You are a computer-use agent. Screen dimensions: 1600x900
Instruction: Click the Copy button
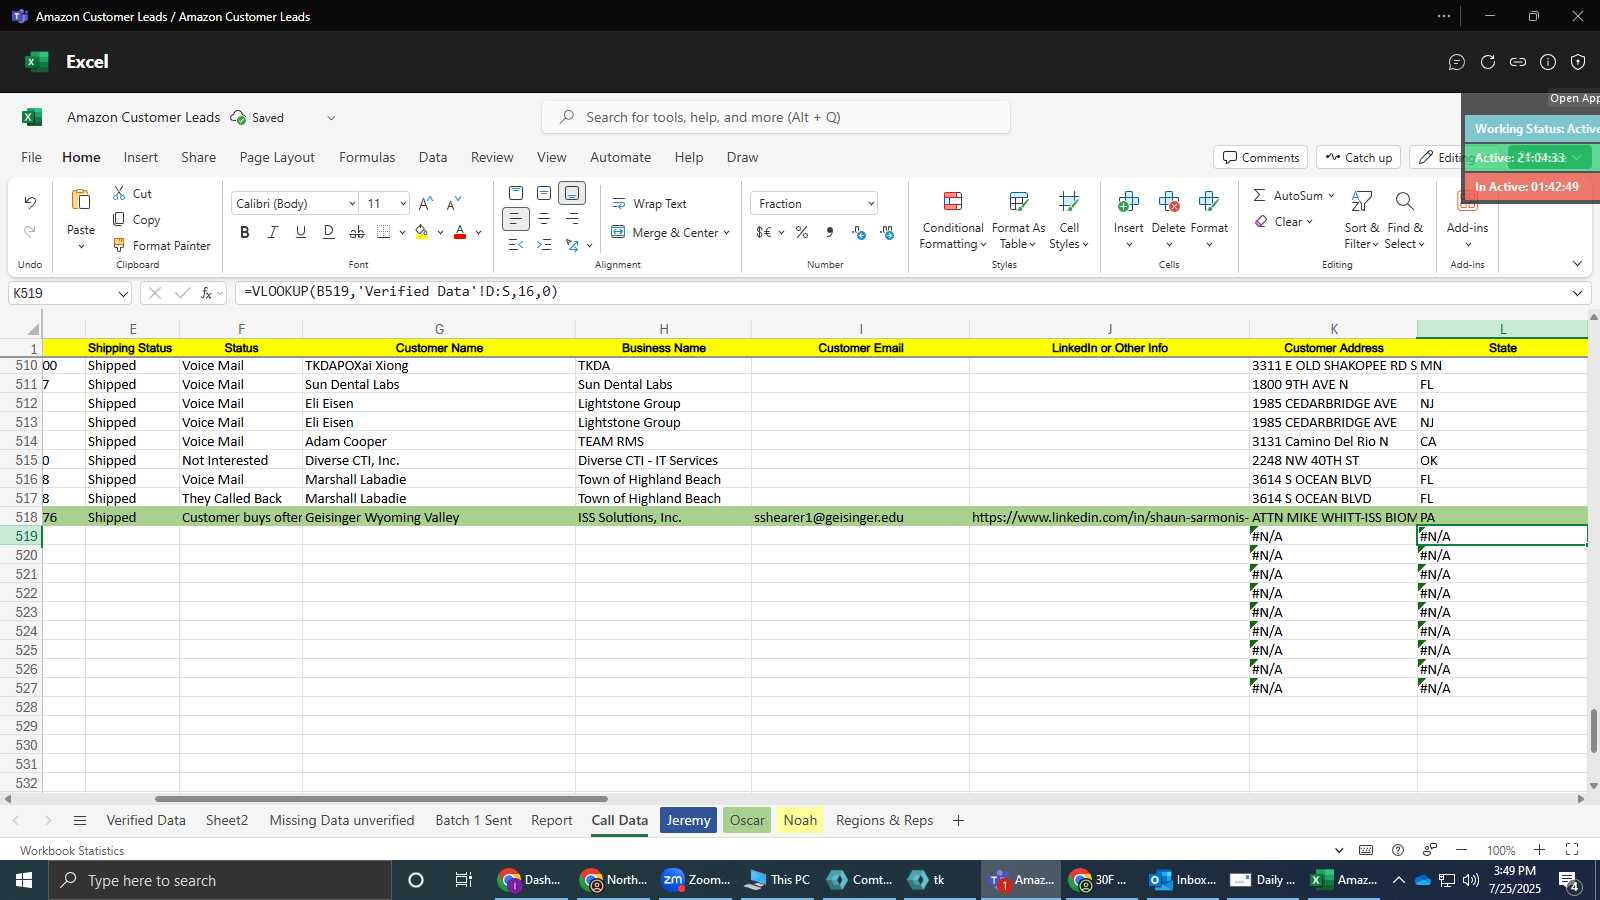coord(137,219)
